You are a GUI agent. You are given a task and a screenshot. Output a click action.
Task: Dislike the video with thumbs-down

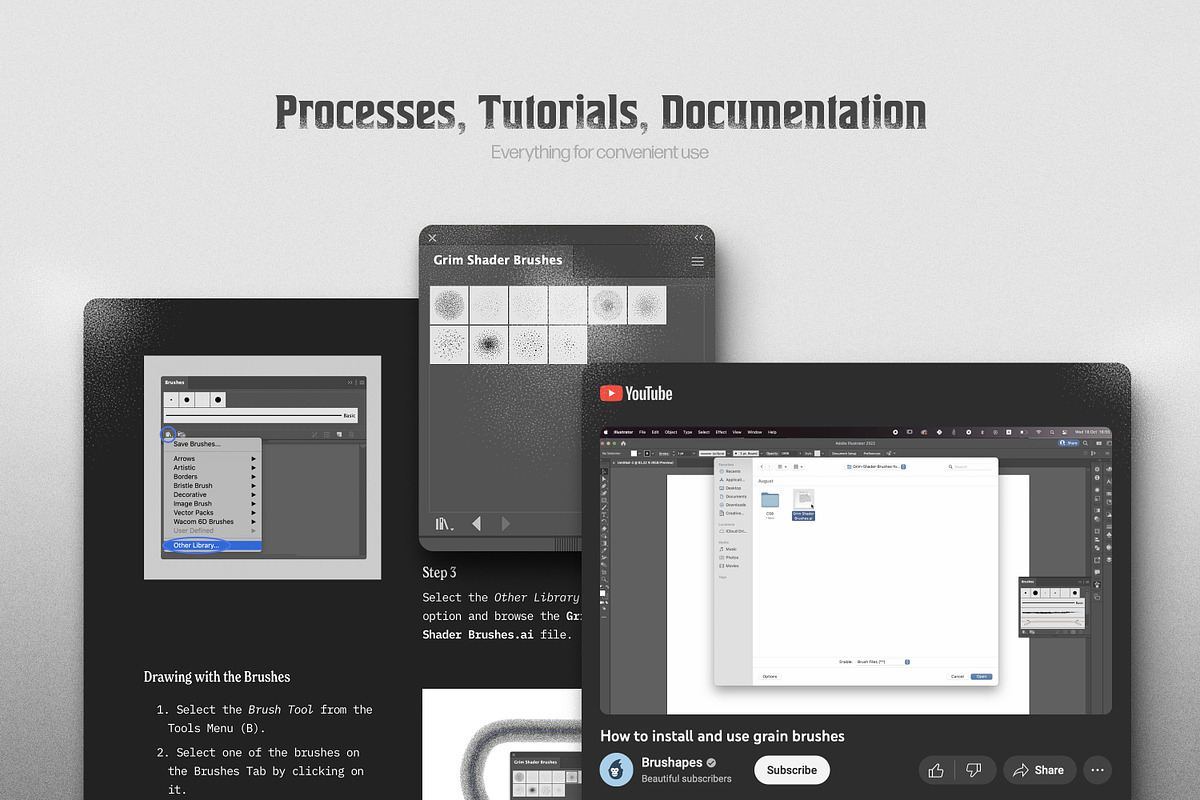[972, 770]
